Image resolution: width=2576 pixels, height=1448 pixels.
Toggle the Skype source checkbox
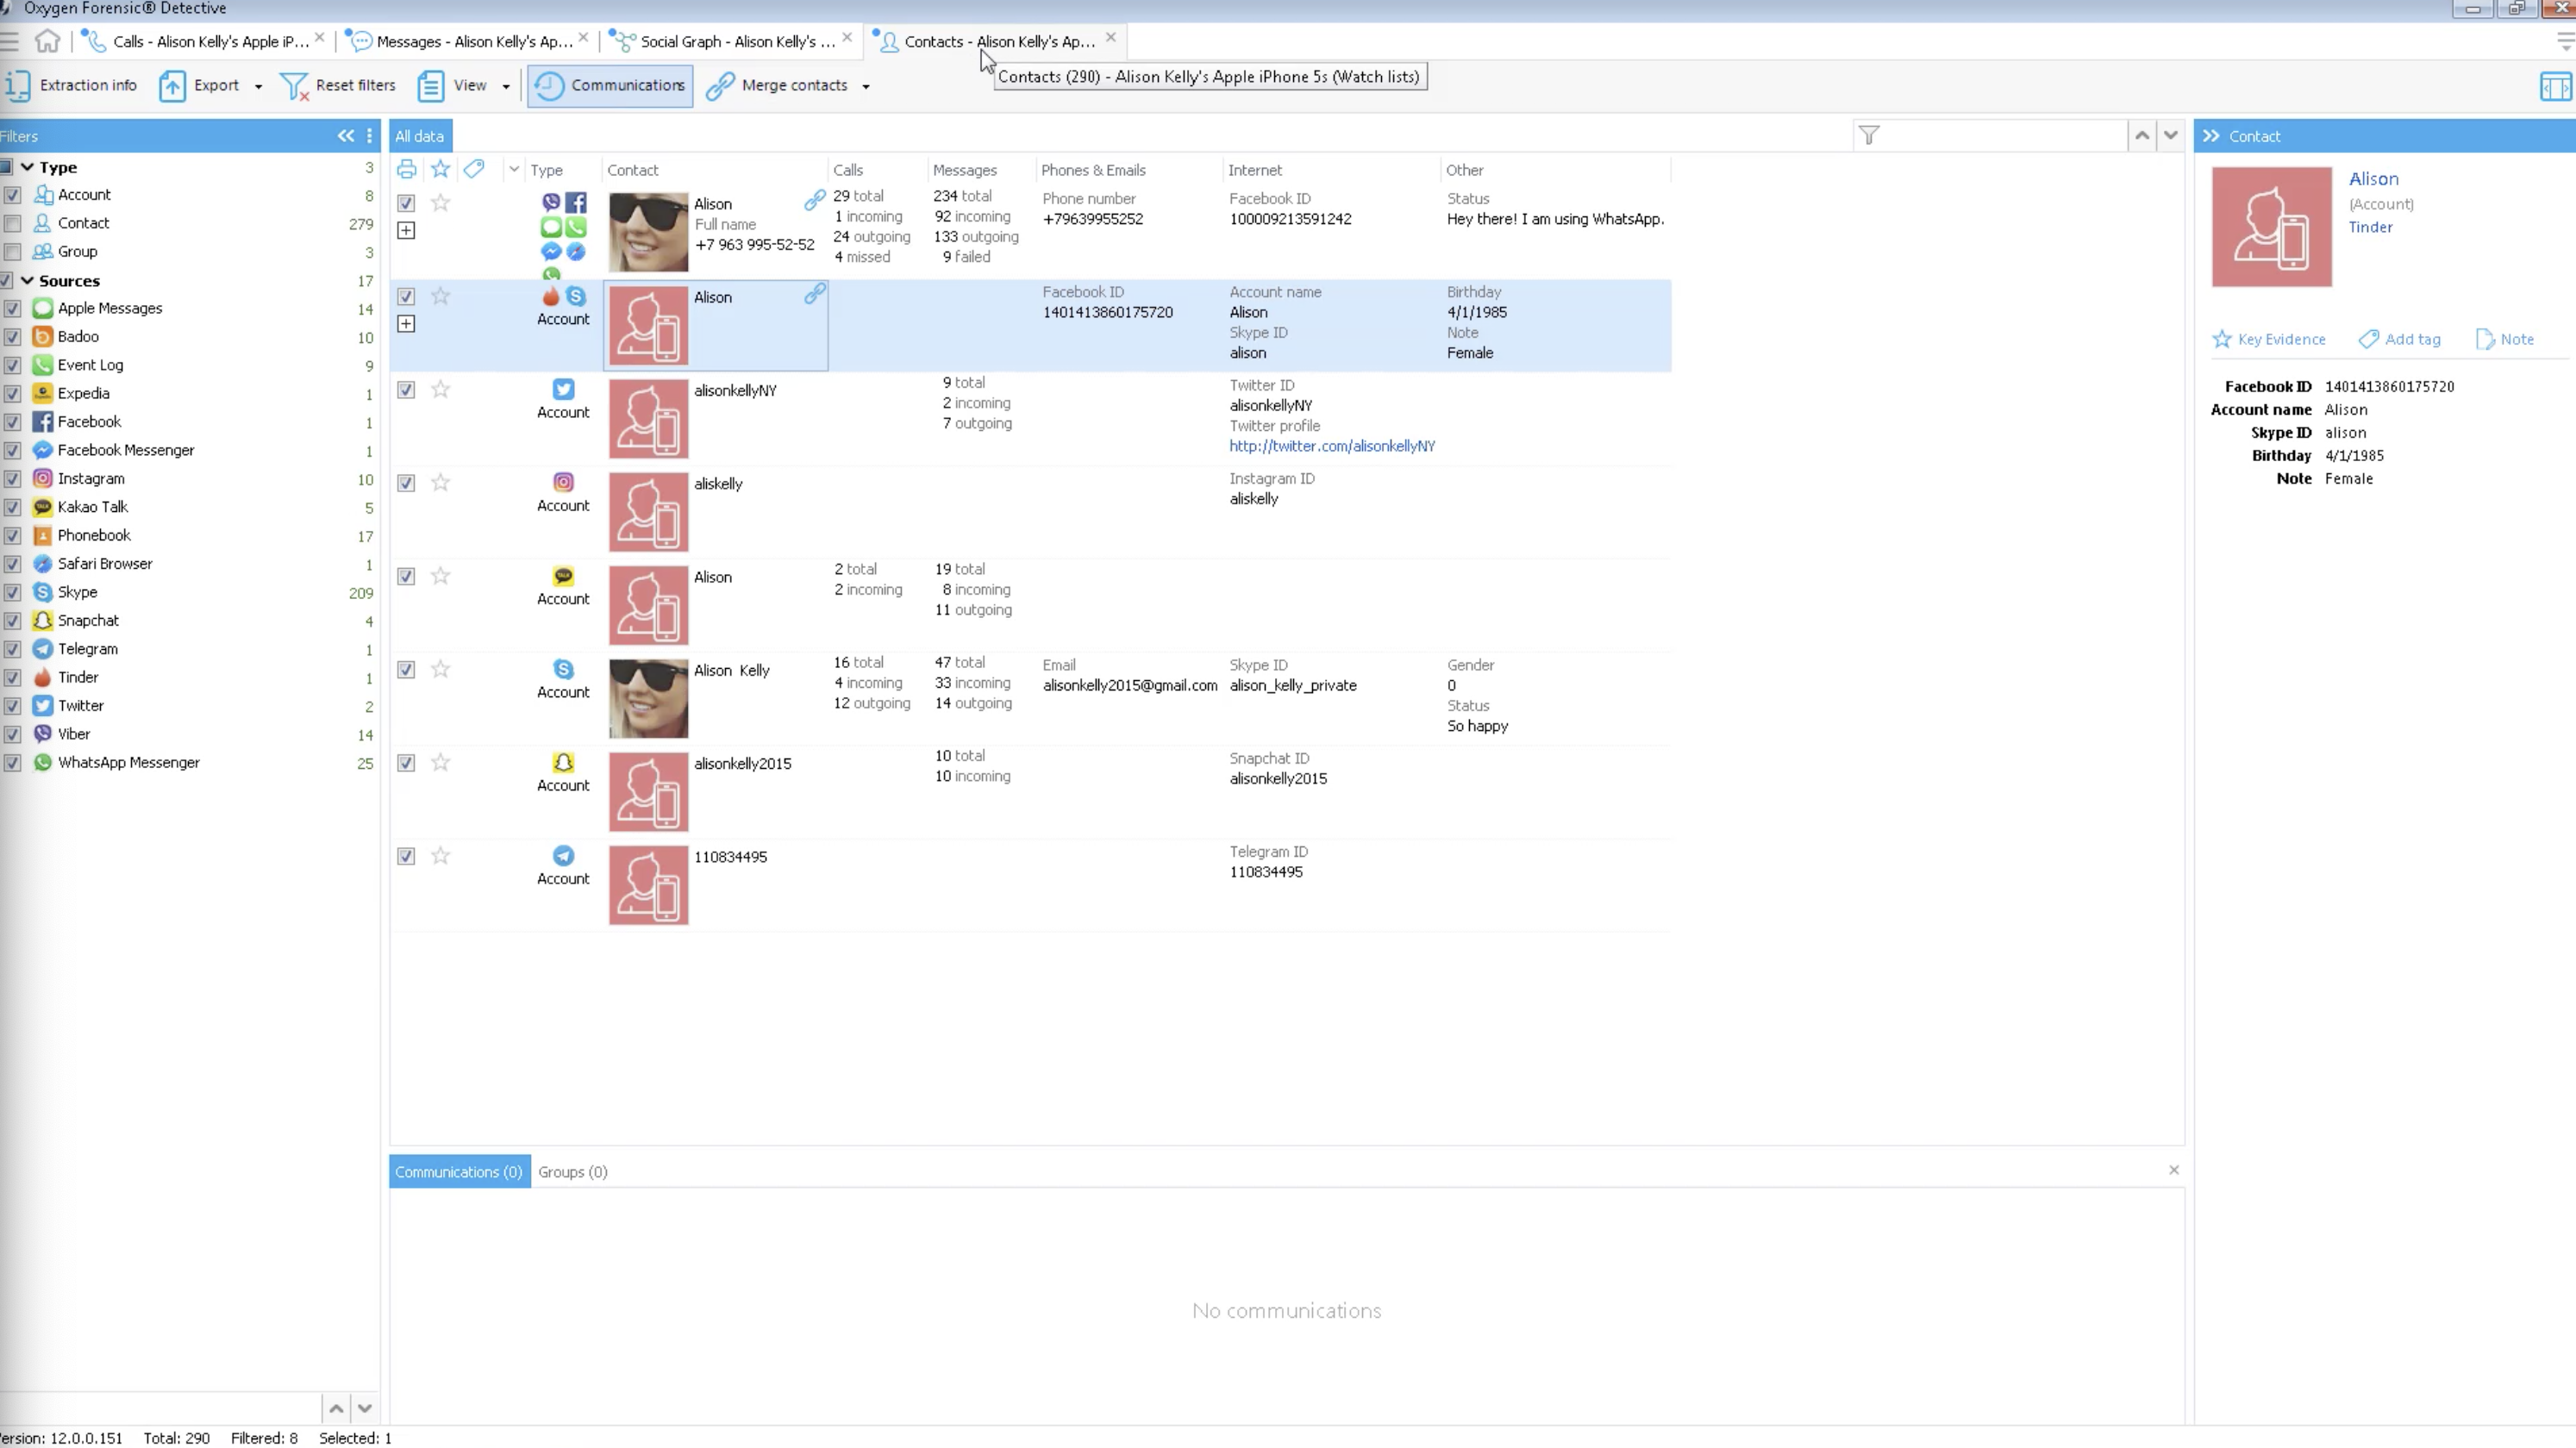tap(12, 593)
